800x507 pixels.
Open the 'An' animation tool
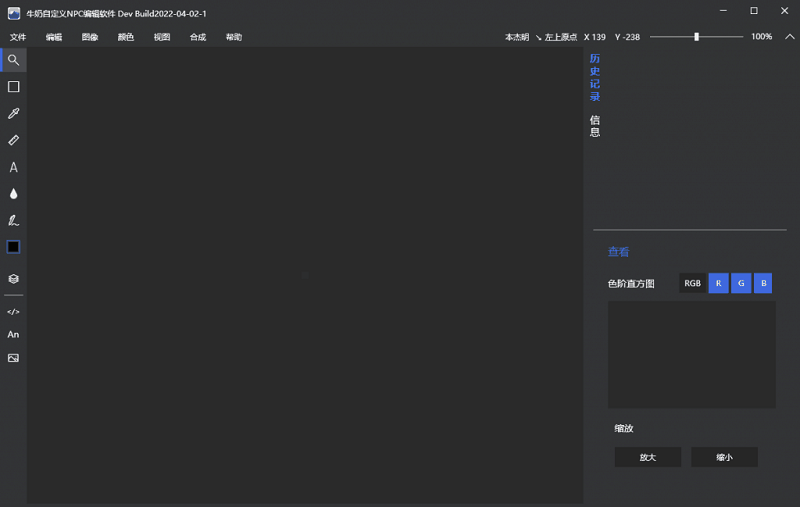pyautogui.click(x=13, y=335)
